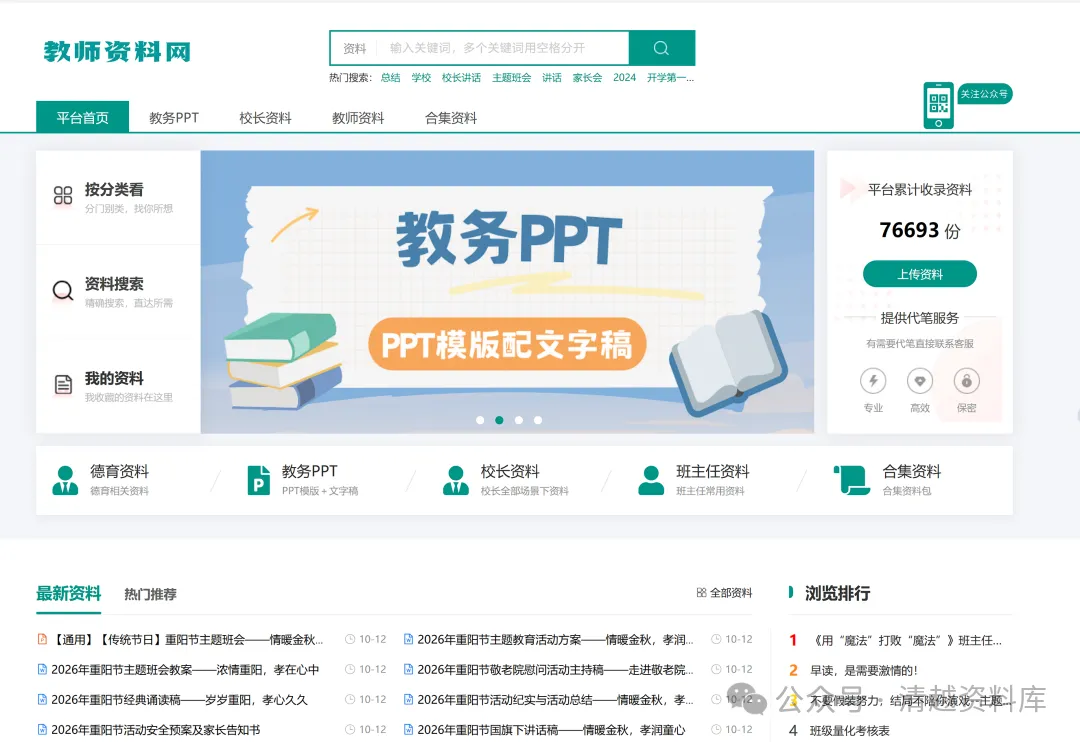Open the 教师资料 navigation tab

point(358,118)
